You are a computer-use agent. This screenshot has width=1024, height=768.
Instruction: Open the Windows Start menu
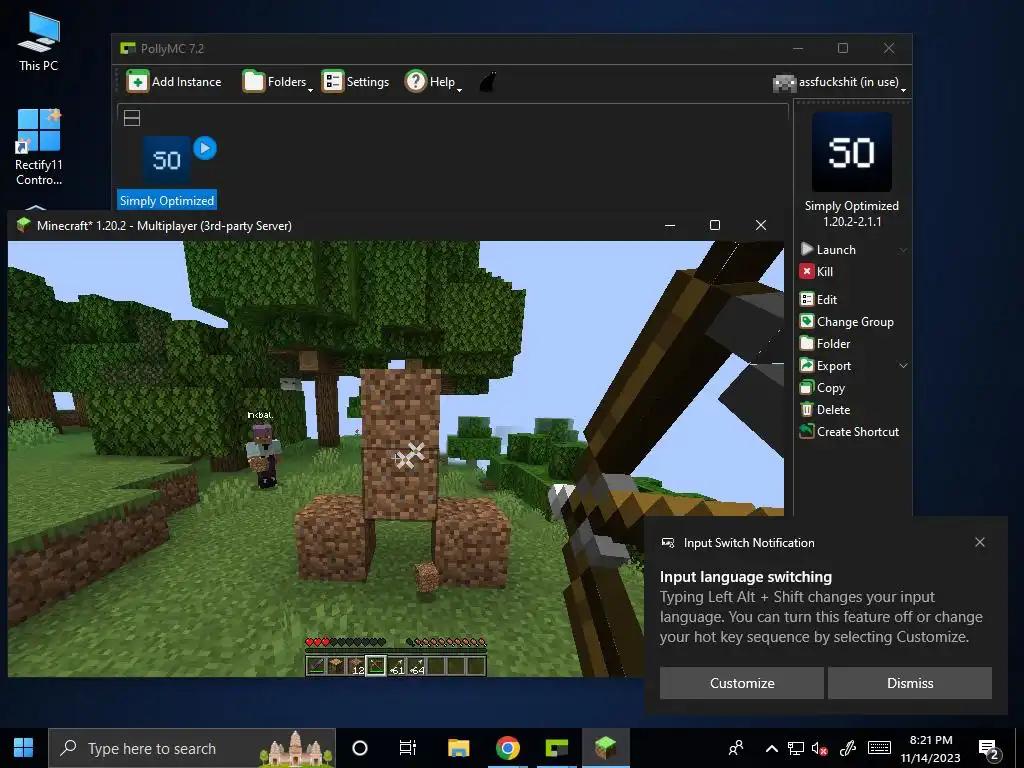pyautogui.click(x=24, y=748)
